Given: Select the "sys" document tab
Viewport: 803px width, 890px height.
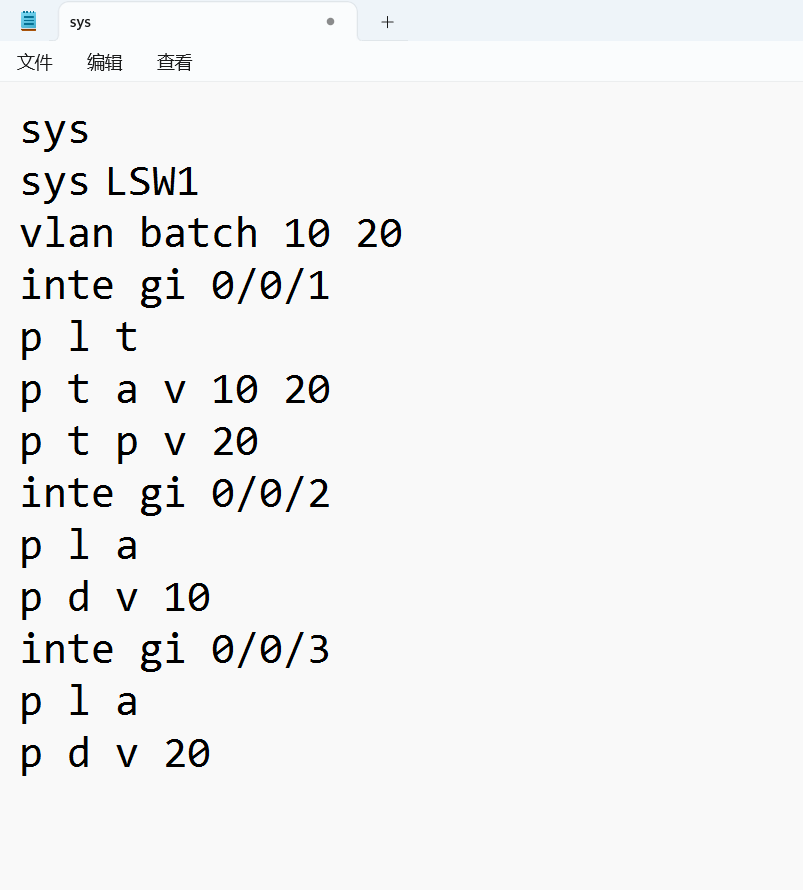Looking at the screenshot, I should click(190, 22).
